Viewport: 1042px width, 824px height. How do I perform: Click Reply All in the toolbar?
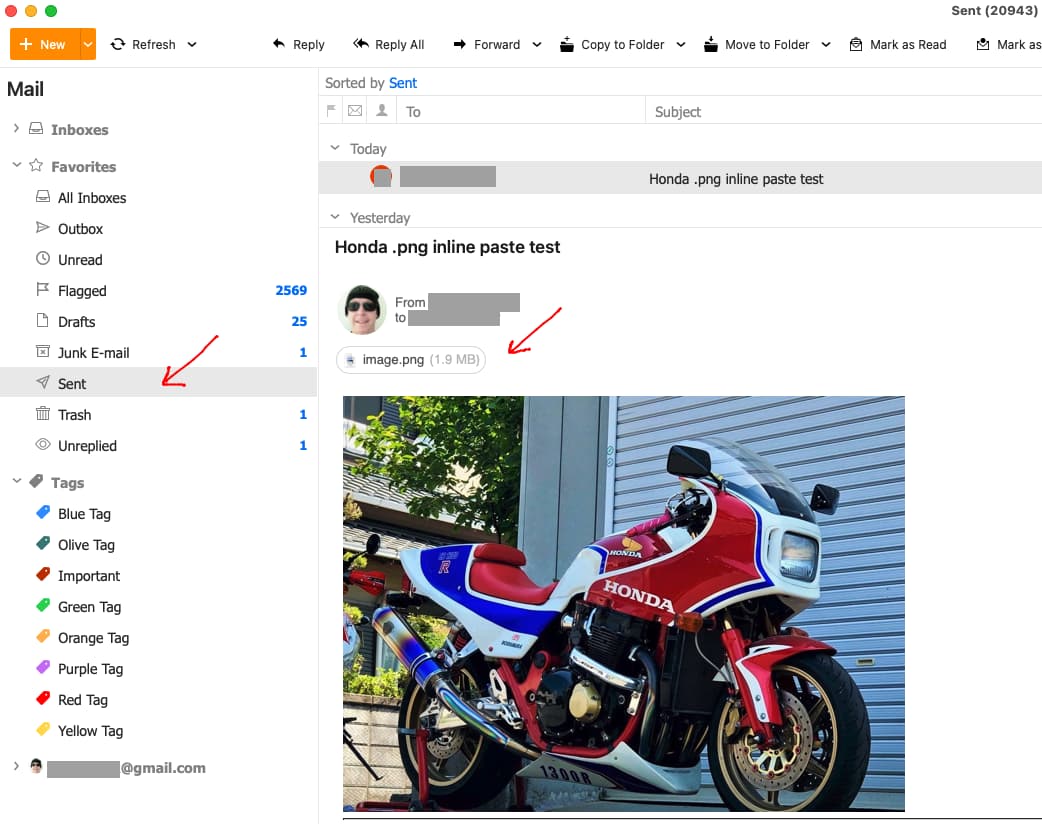389,45
